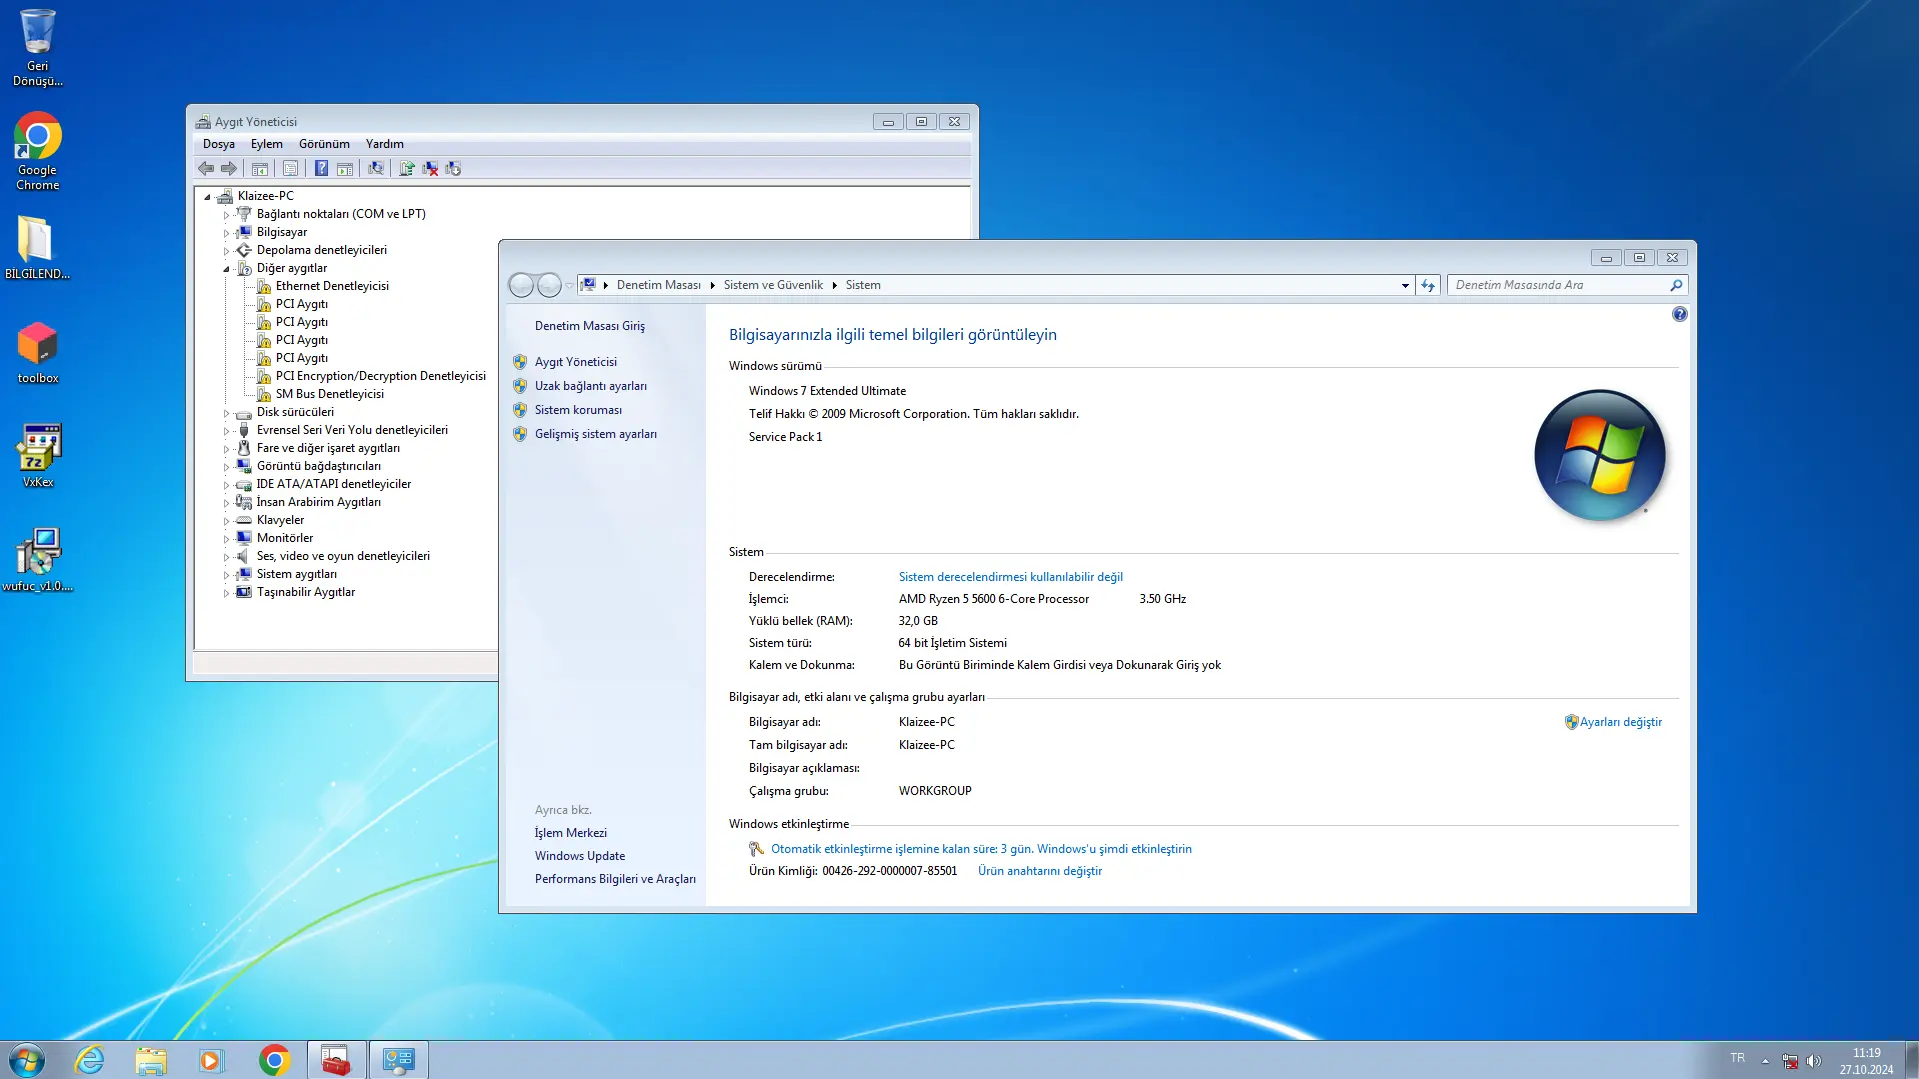Open the address bar history dropdown

pyautogui.click(x=1405, y=285)
